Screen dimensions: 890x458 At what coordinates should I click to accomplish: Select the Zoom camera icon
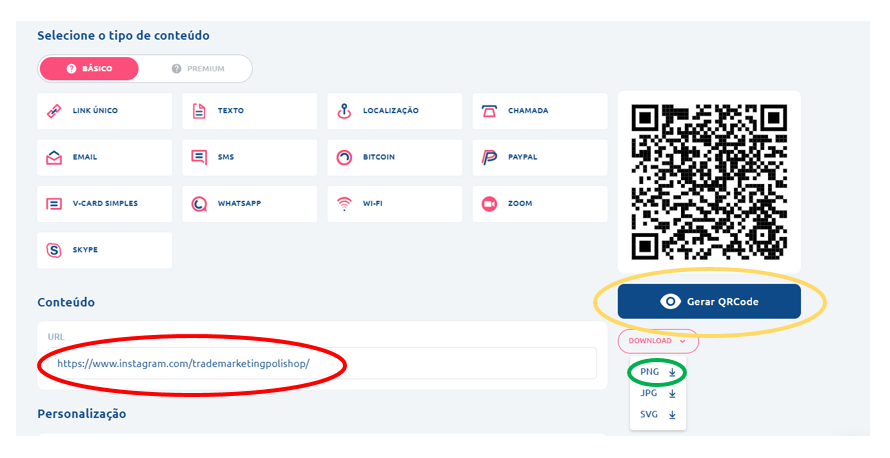tap(489, 204)
